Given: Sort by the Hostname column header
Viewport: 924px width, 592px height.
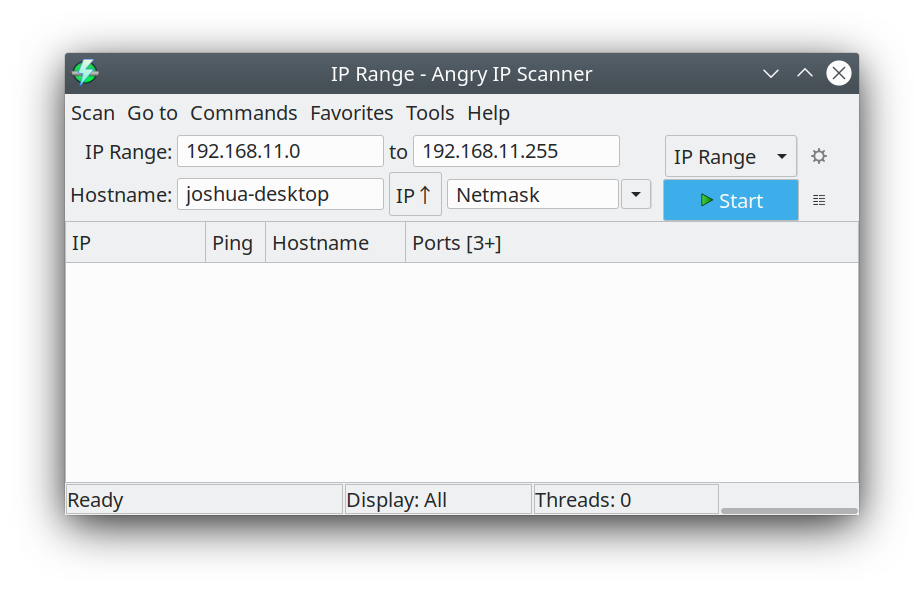Looking at the screenshot, I should coord(335,243).
